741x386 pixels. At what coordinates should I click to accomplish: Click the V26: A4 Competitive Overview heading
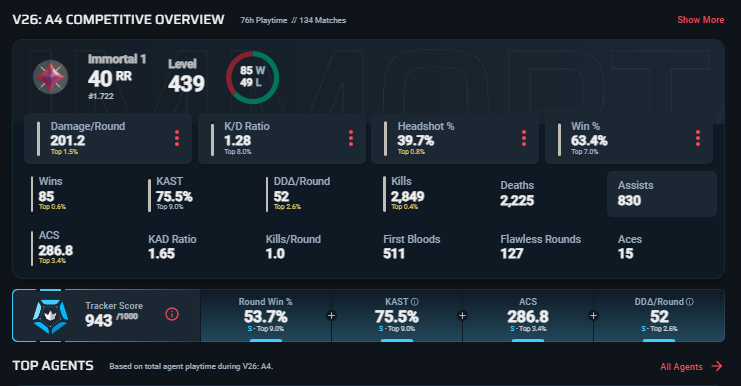point(118,20)
